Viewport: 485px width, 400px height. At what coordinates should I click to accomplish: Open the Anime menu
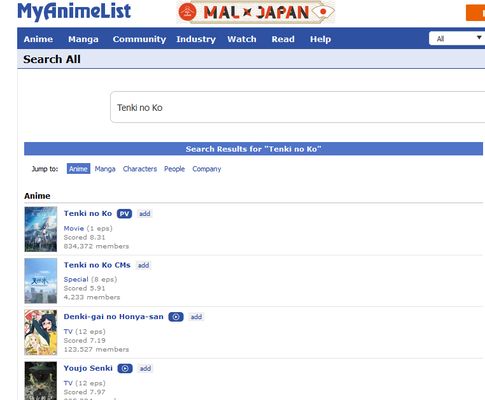point(38,39)
